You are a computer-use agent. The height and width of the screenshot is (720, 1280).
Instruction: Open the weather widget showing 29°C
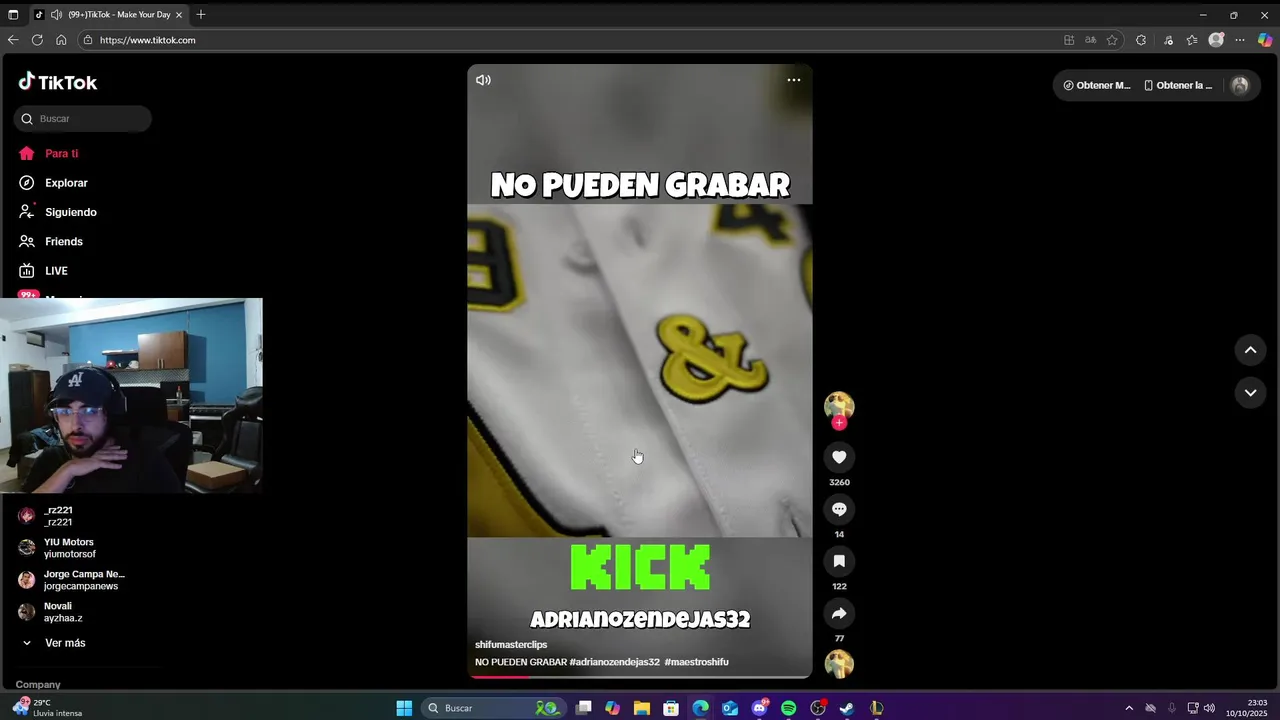pyautogui.click(x=46, y=708)
